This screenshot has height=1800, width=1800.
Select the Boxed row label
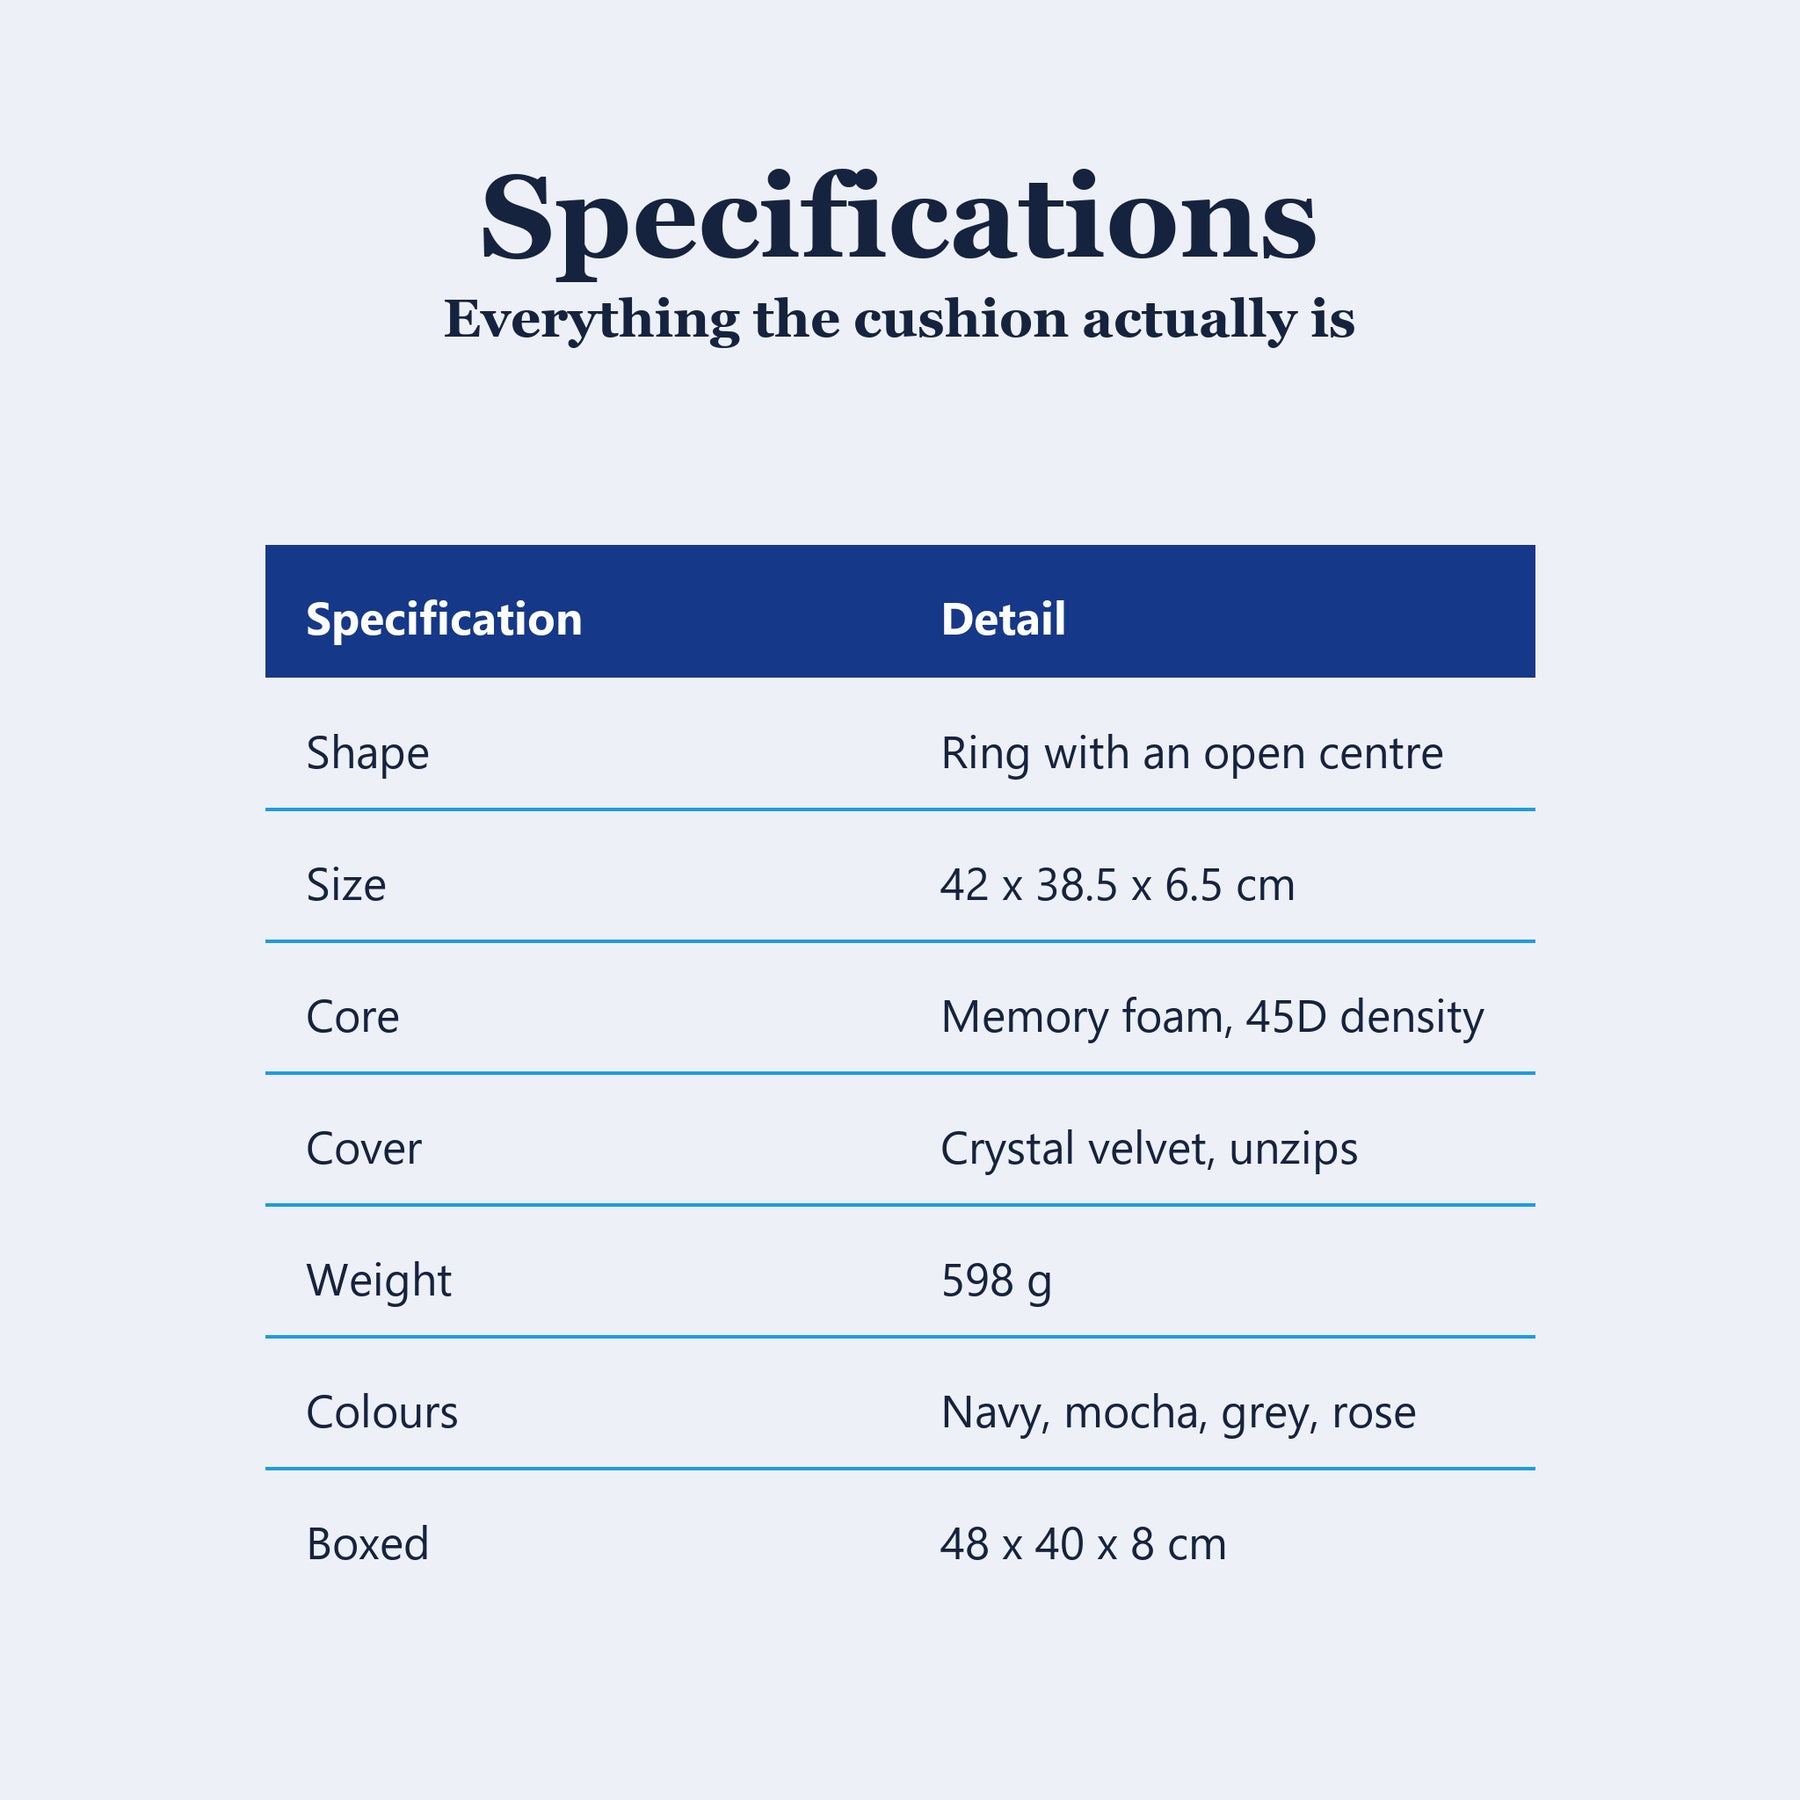coord(367,1544)
